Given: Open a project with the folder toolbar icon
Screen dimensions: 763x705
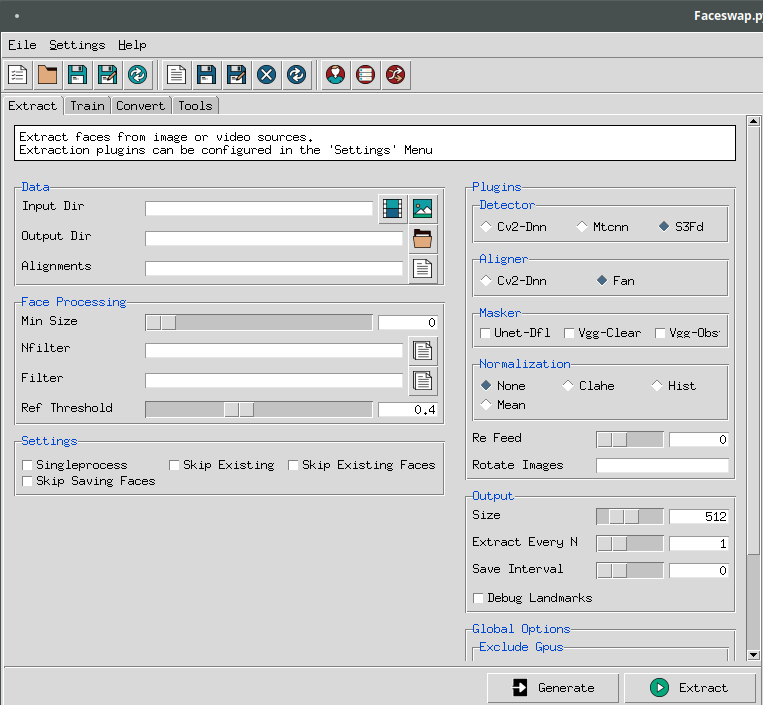Looking at the screenshot, I should 48,75.
